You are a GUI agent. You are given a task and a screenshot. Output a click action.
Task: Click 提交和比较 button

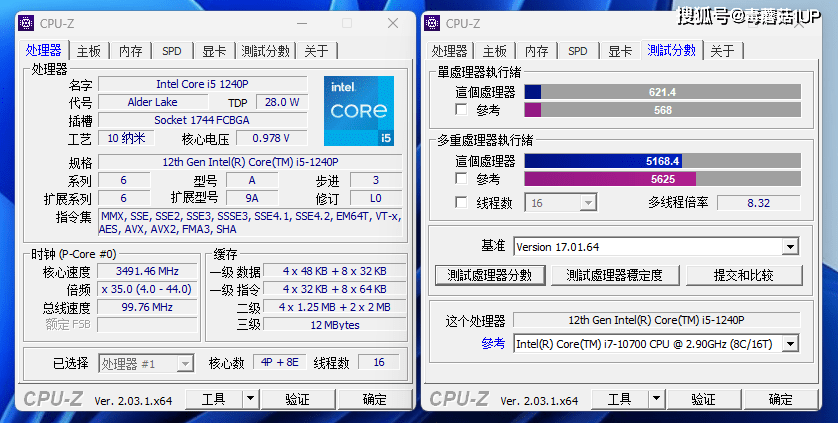tap(743, 275)
